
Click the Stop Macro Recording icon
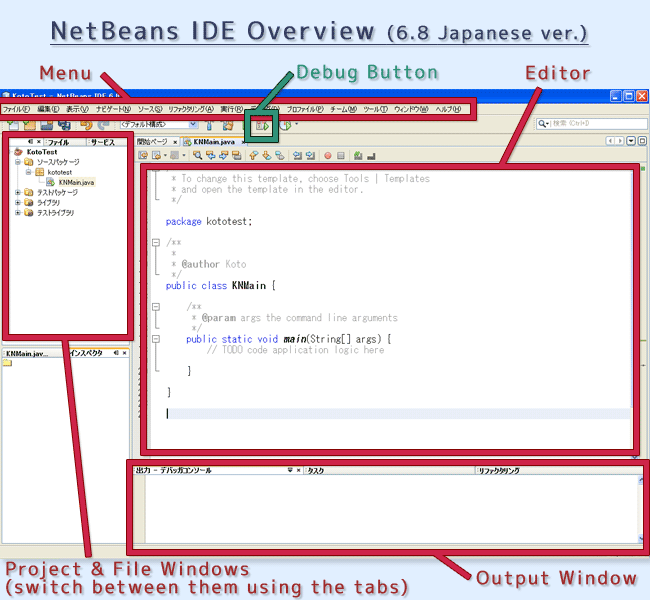[x=341, y=155]
